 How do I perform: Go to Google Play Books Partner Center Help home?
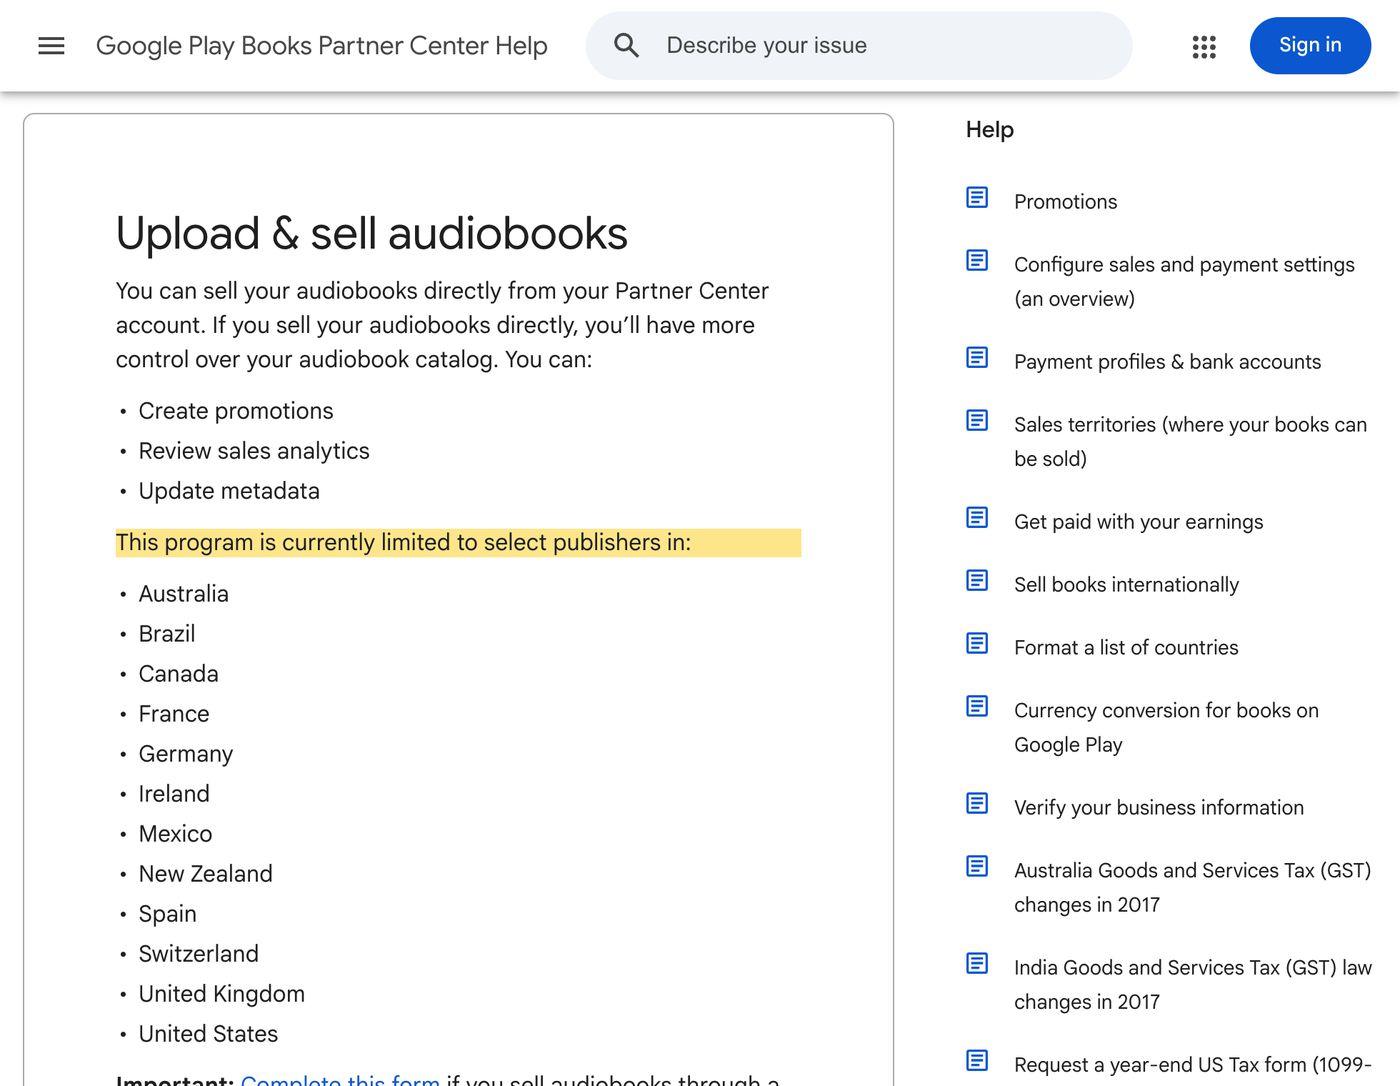coord(322,45)
